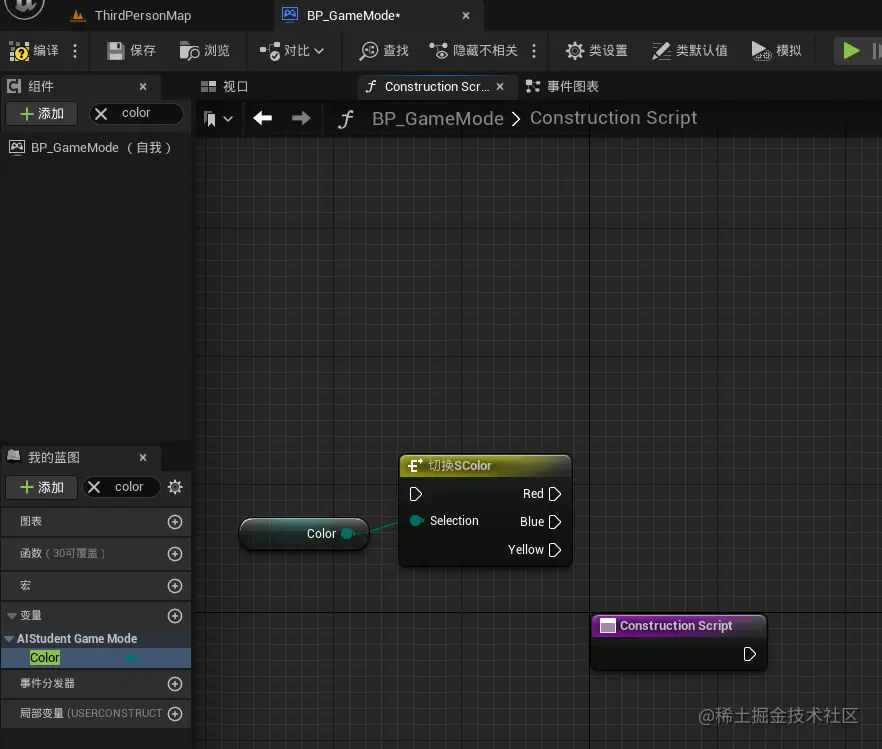
Task: Add event dispatcher with 事件分发器 plus
Action: 175,684
